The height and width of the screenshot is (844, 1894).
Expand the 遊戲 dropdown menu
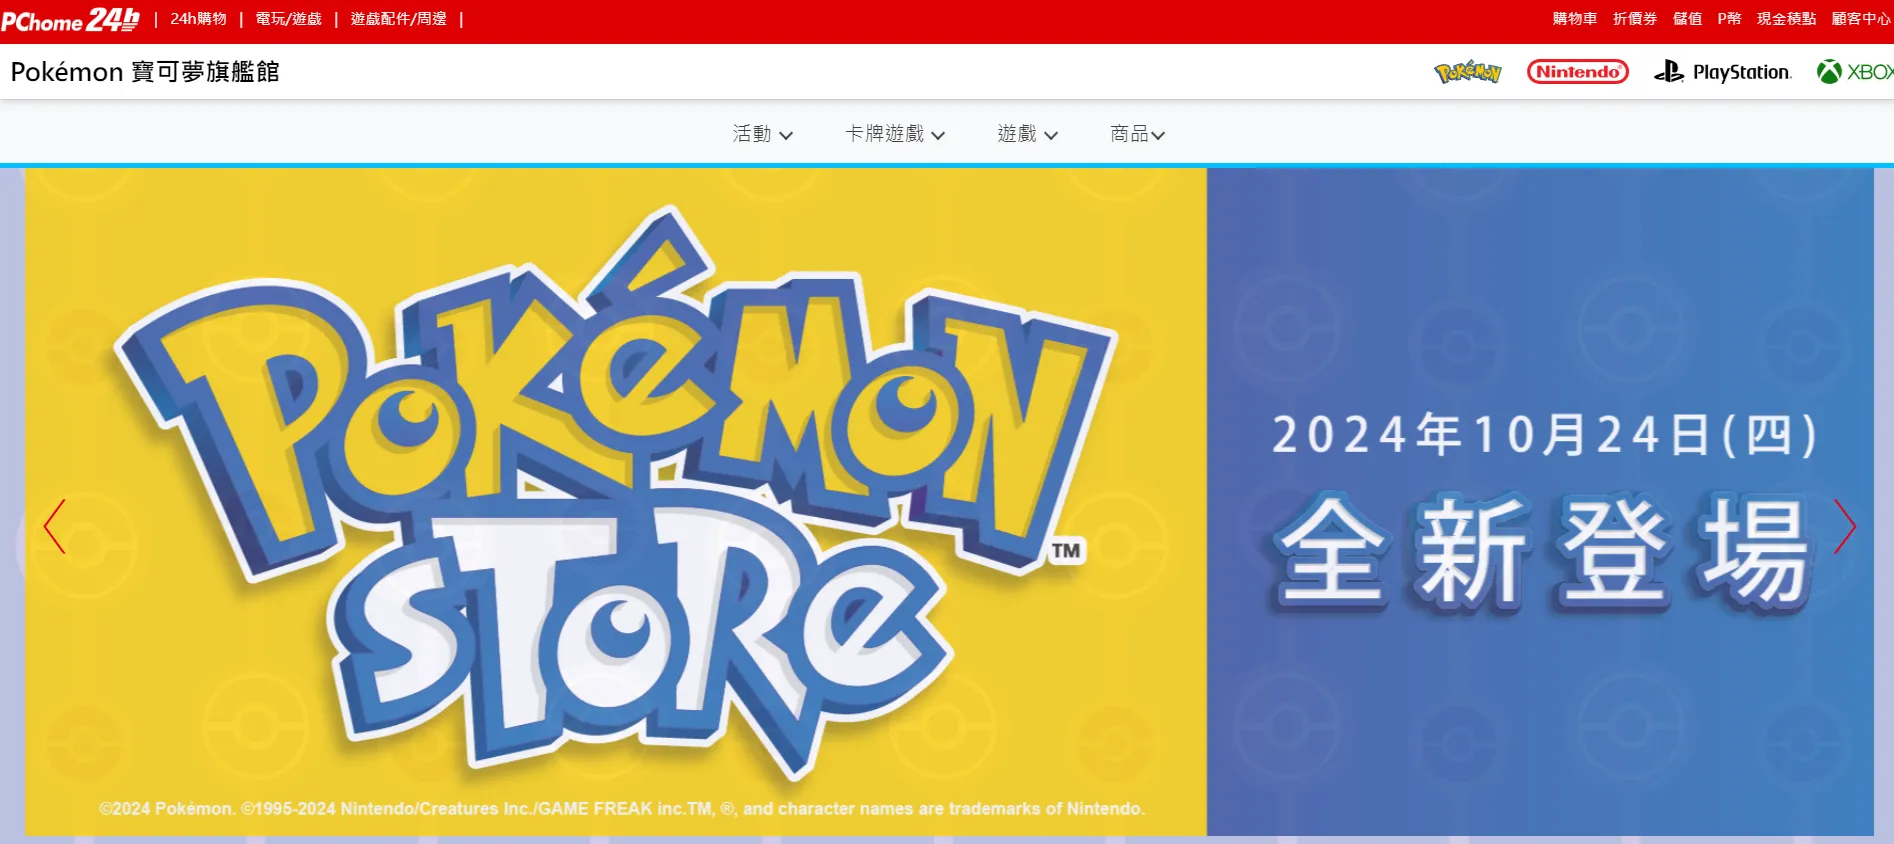pyautogui.click(x=1028, y=134)
